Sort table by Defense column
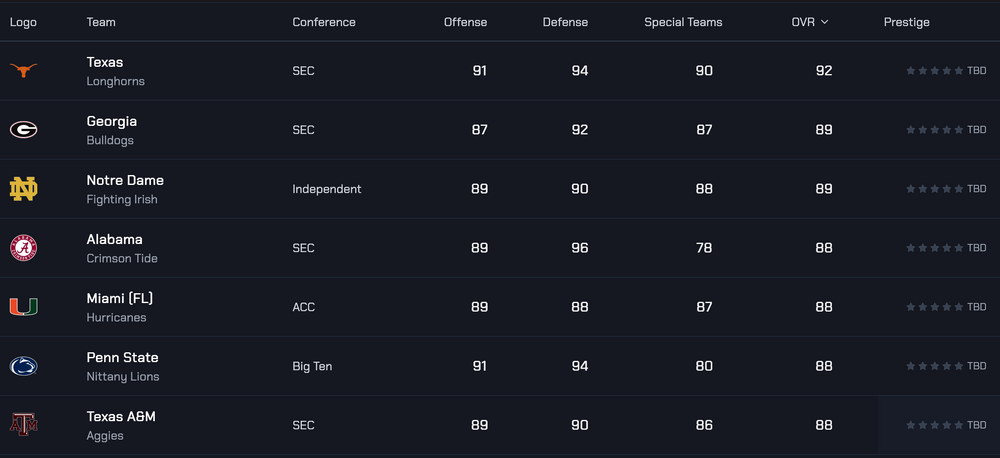The width and height of the screenshot is (1000, 458). tap(565, 22)
